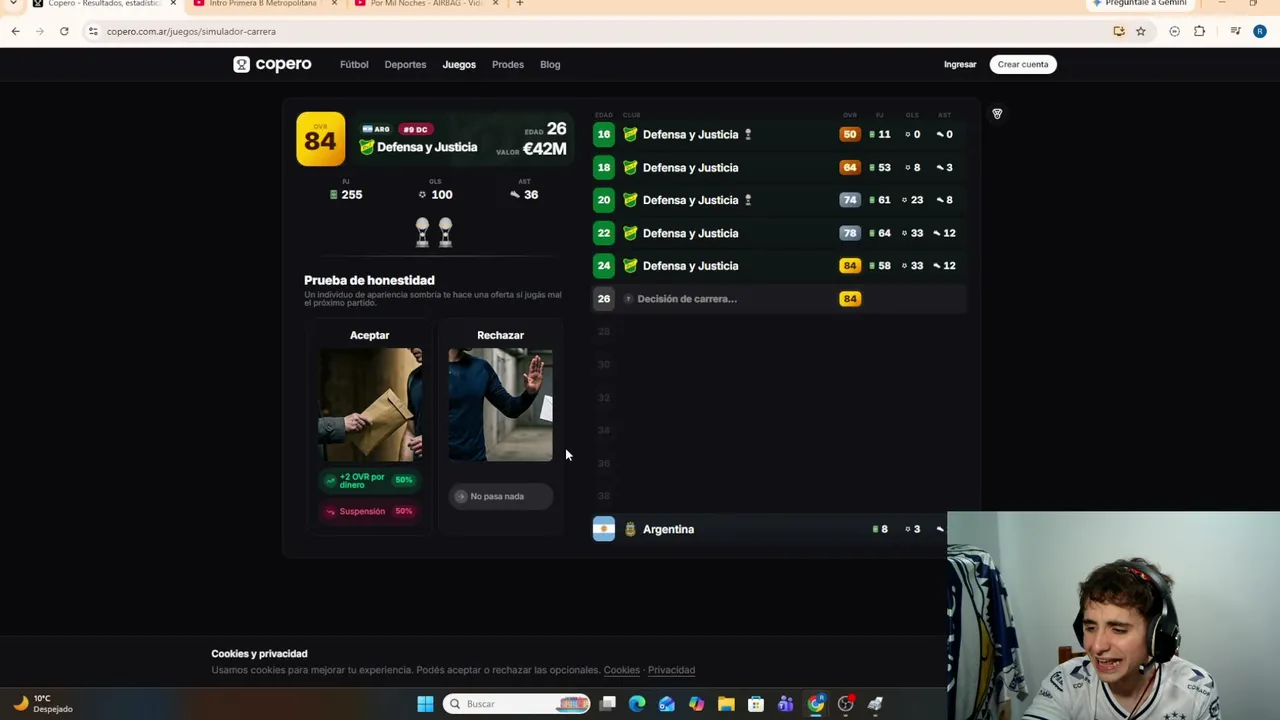The height and width of the screenshot is (720, 1280).
Task: Open Microsoft Store from the taskbar
Action: click(x=756, y=704)
